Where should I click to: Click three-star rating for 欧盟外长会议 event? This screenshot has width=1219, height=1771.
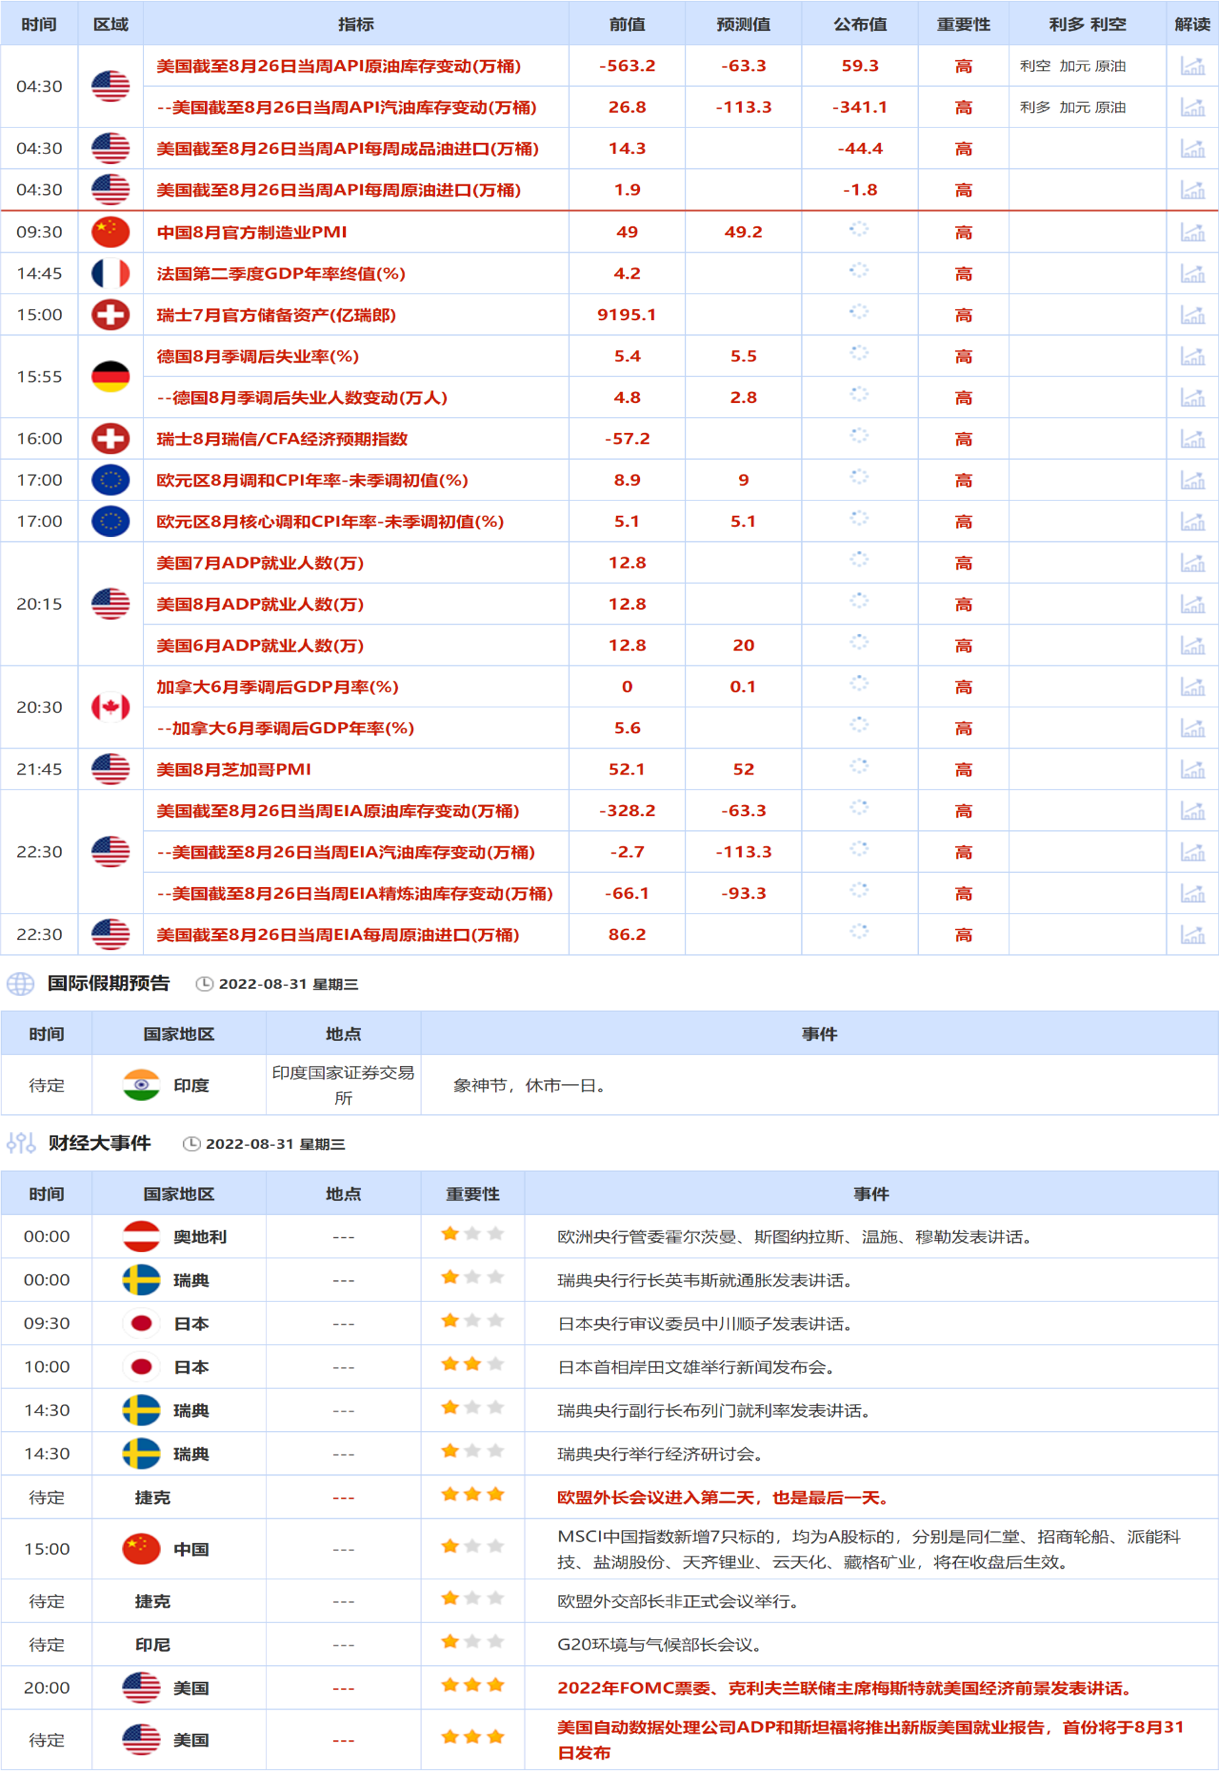pyautogui.click(x=472, y=1495)
